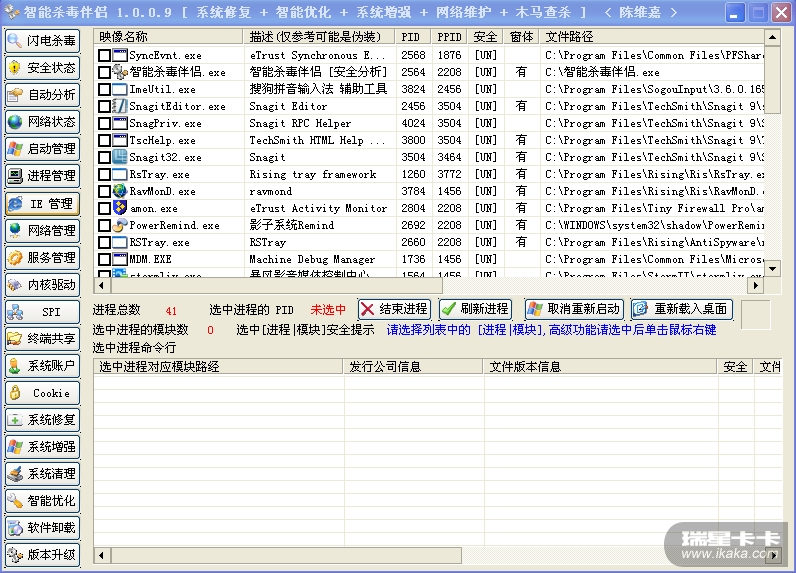796x573 pixels.
Task: Open IE 管理 panel
Action: 43,204
